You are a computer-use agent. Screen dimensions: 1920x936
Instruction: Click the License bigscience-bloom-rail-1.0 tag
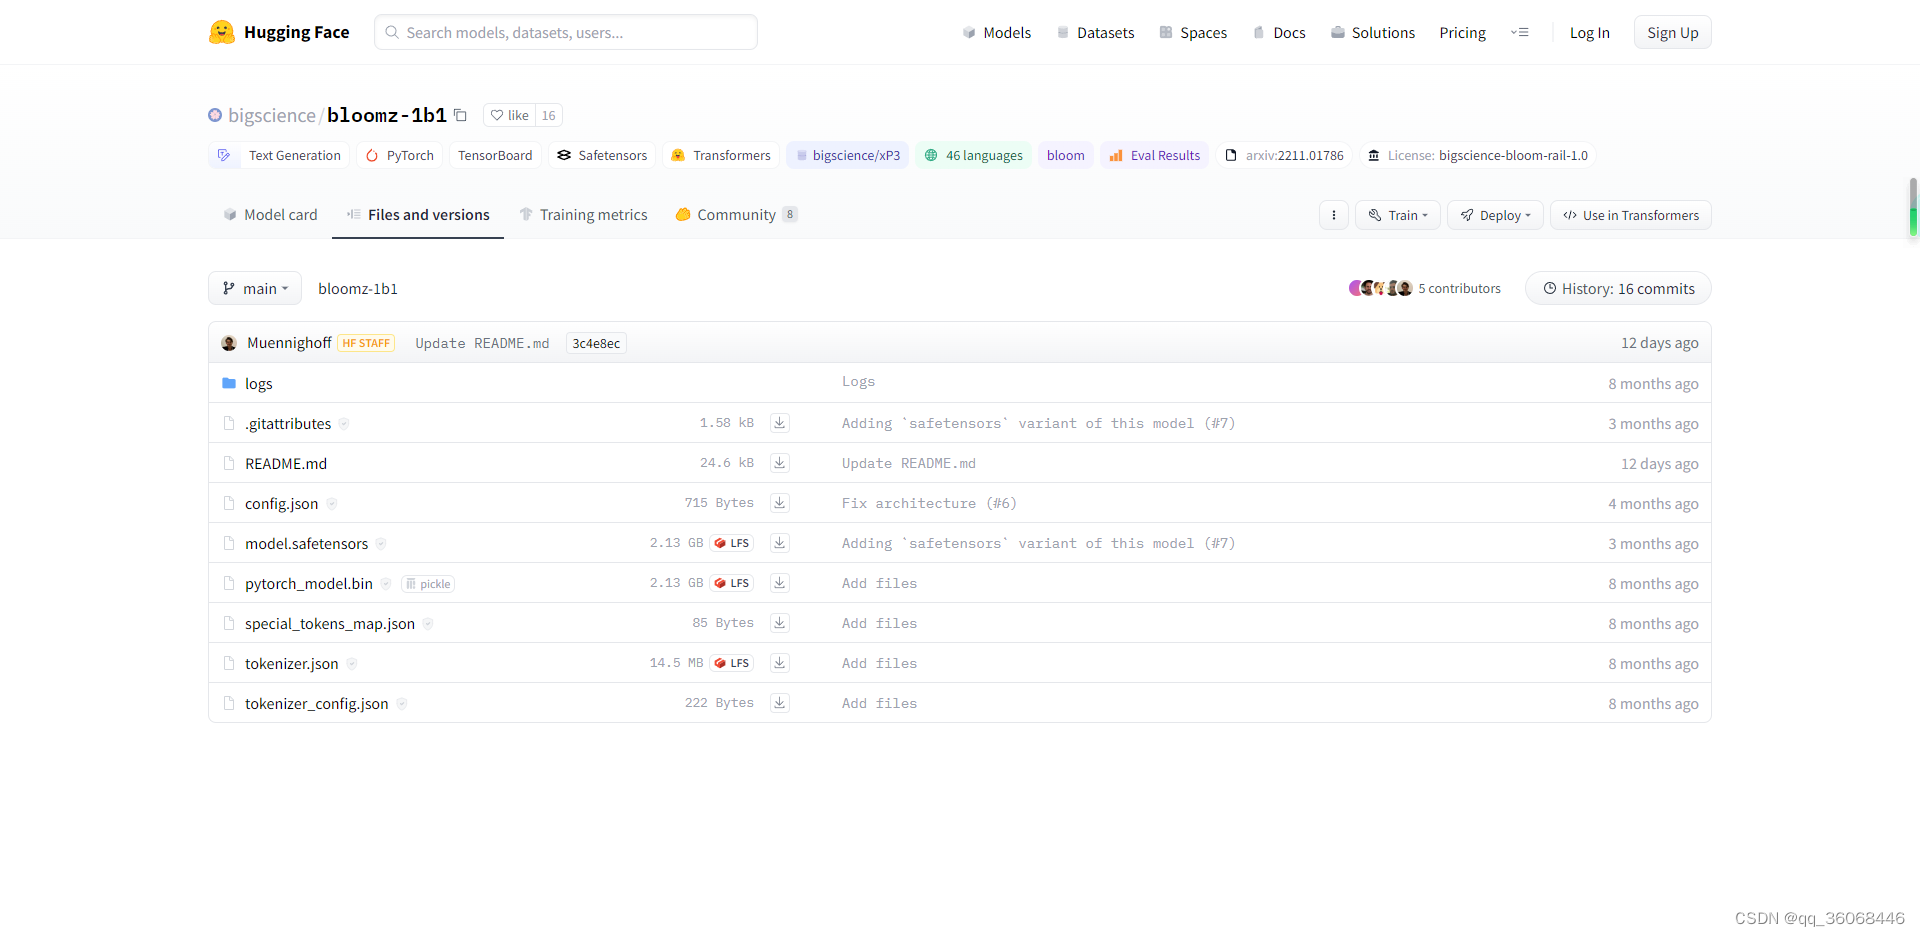(x=1478, y=155)
